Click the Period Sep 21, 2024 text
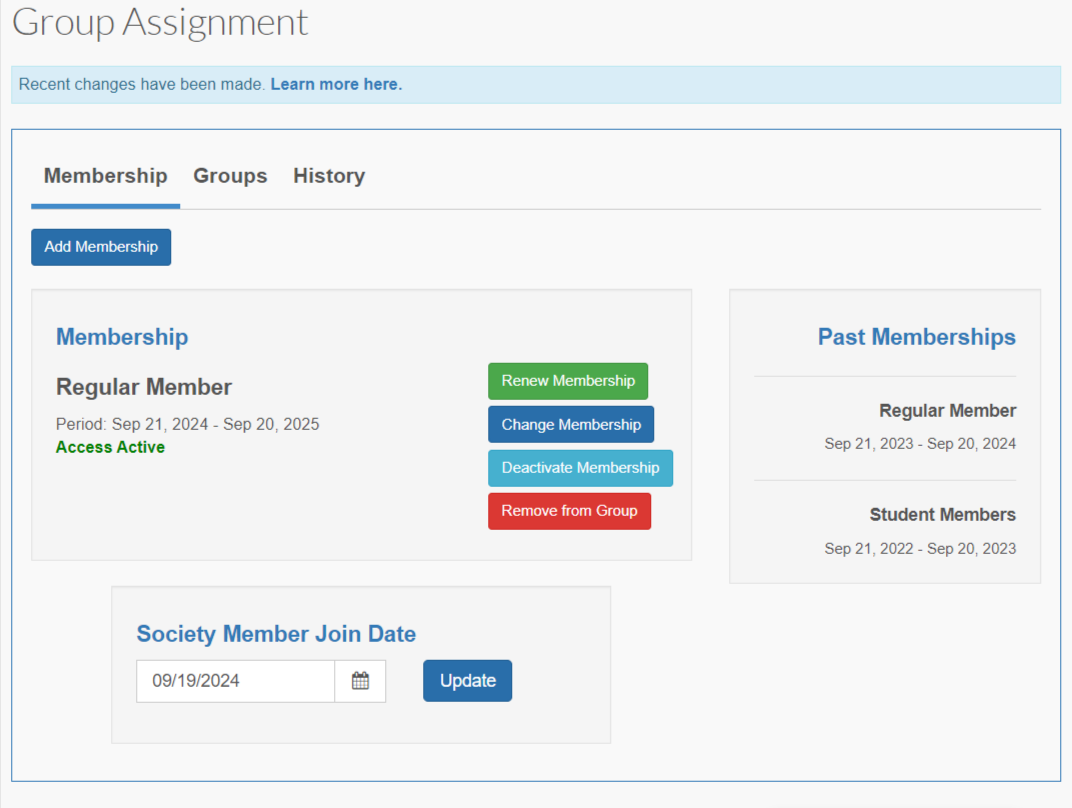Viewport: 1072px width, 808px height. 187,424
